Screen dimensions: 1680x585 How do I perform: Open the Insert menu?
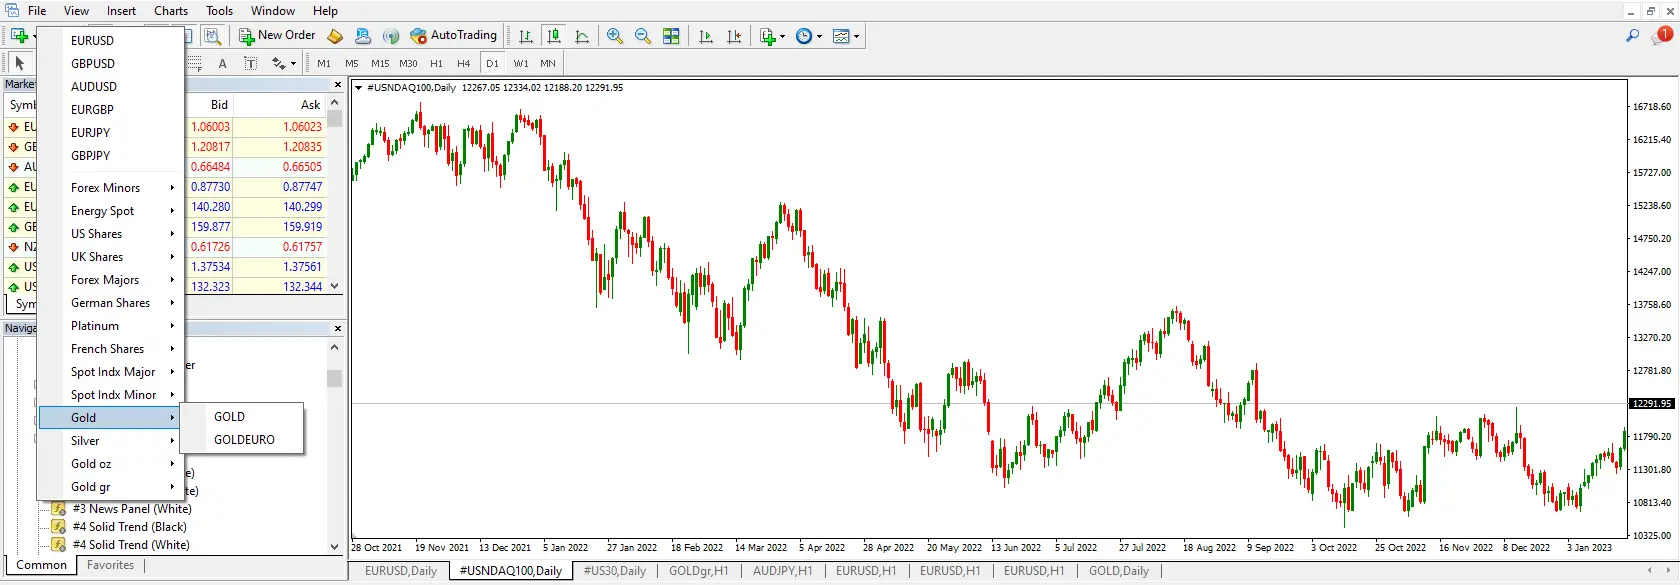pyautogui.click(x=122, y=11)
